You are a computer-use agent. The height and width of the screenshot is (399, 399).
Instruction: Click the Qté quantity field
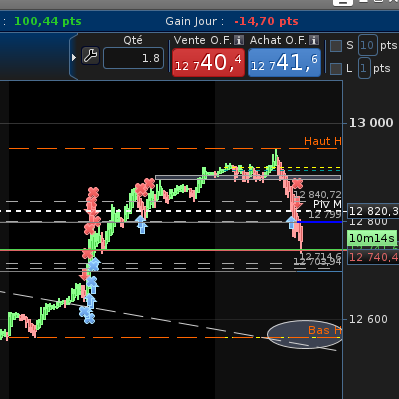click(133, 58)
